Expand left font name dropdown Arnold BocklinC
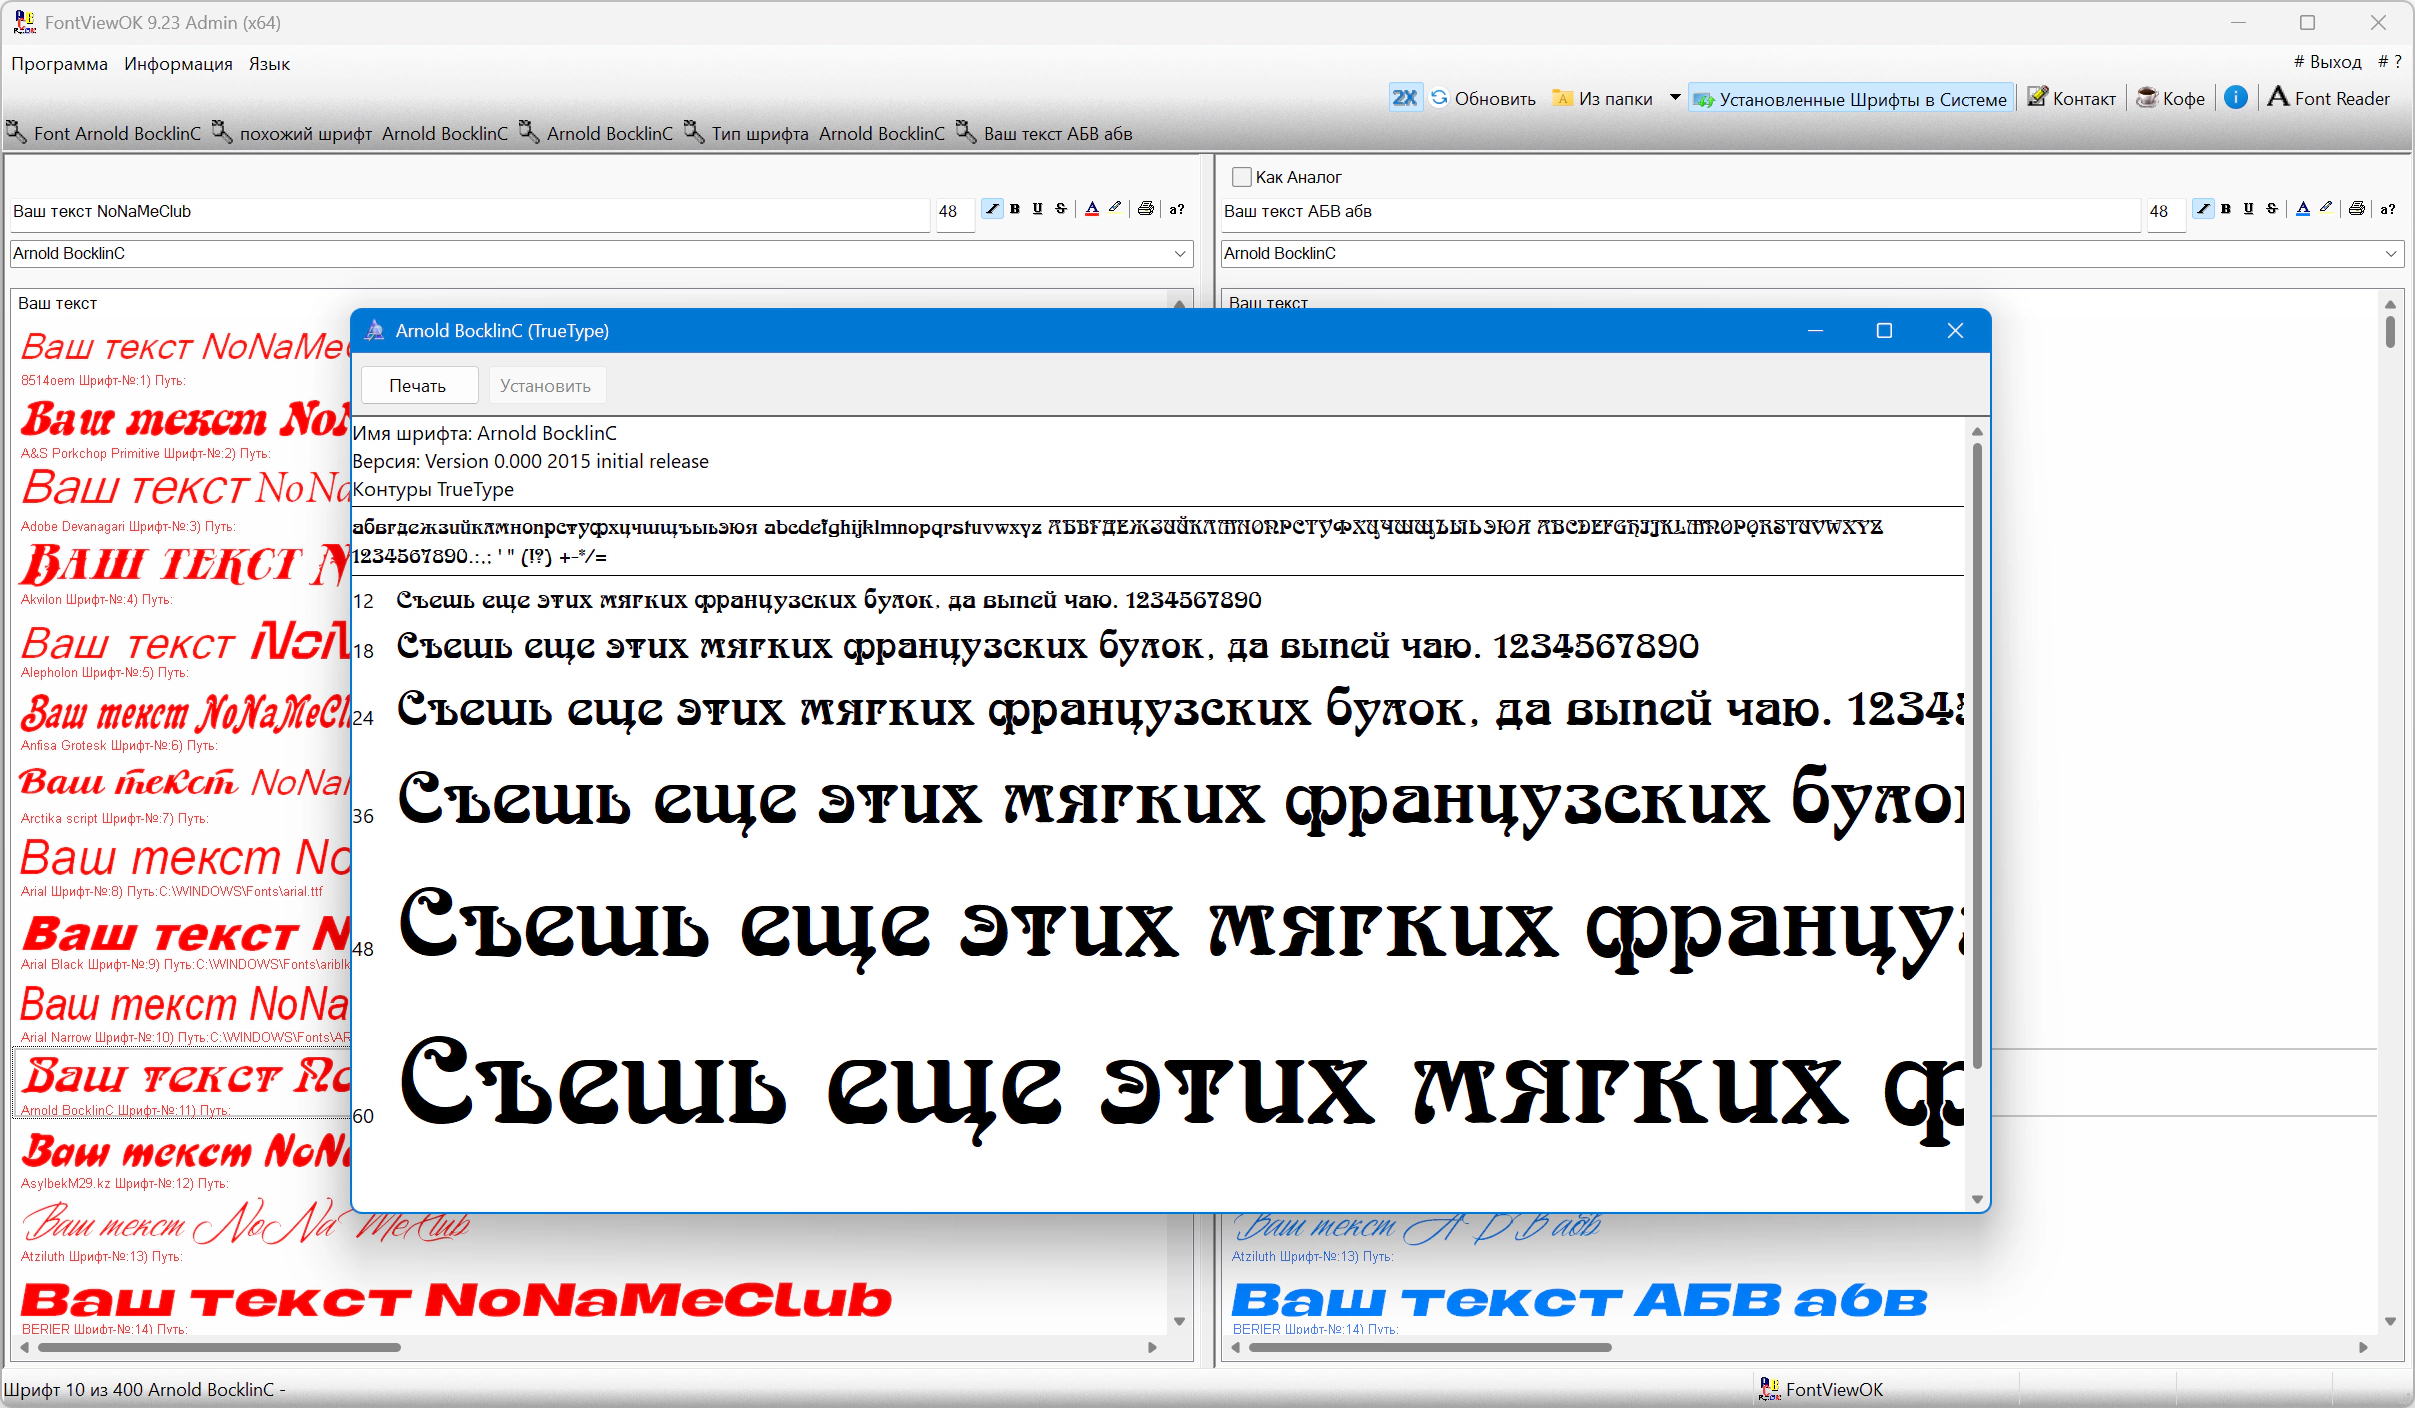The height and width of the screenshot is (1408, 2415). [1180, 254]
